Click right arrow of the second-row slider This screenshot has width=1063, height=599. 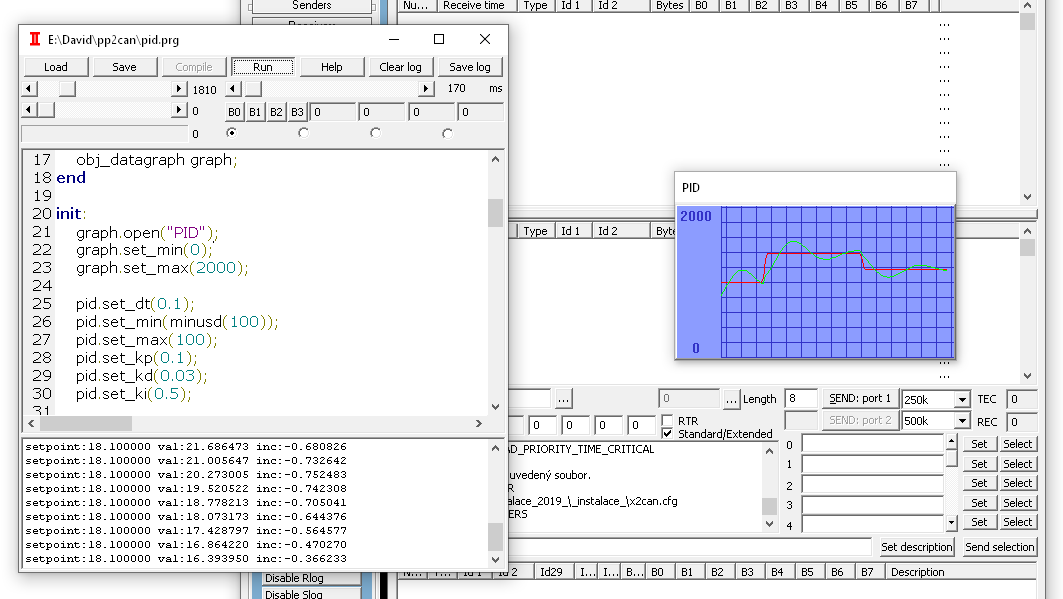pos(179,110)
